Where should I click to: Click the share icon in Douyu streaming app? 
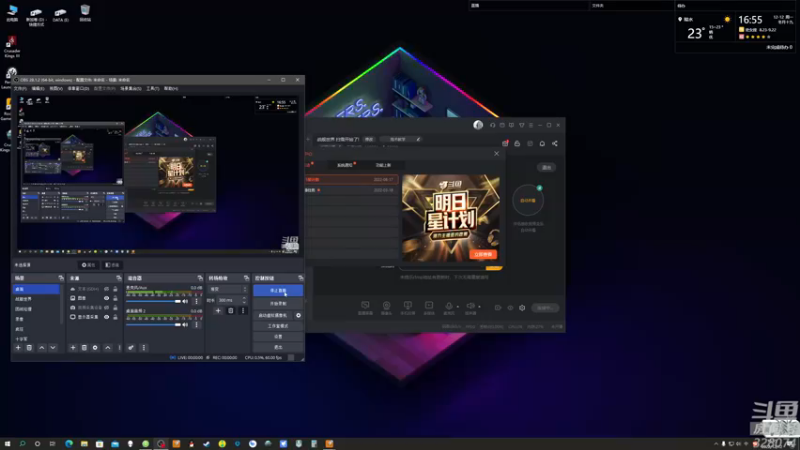(x=555, y=143)
